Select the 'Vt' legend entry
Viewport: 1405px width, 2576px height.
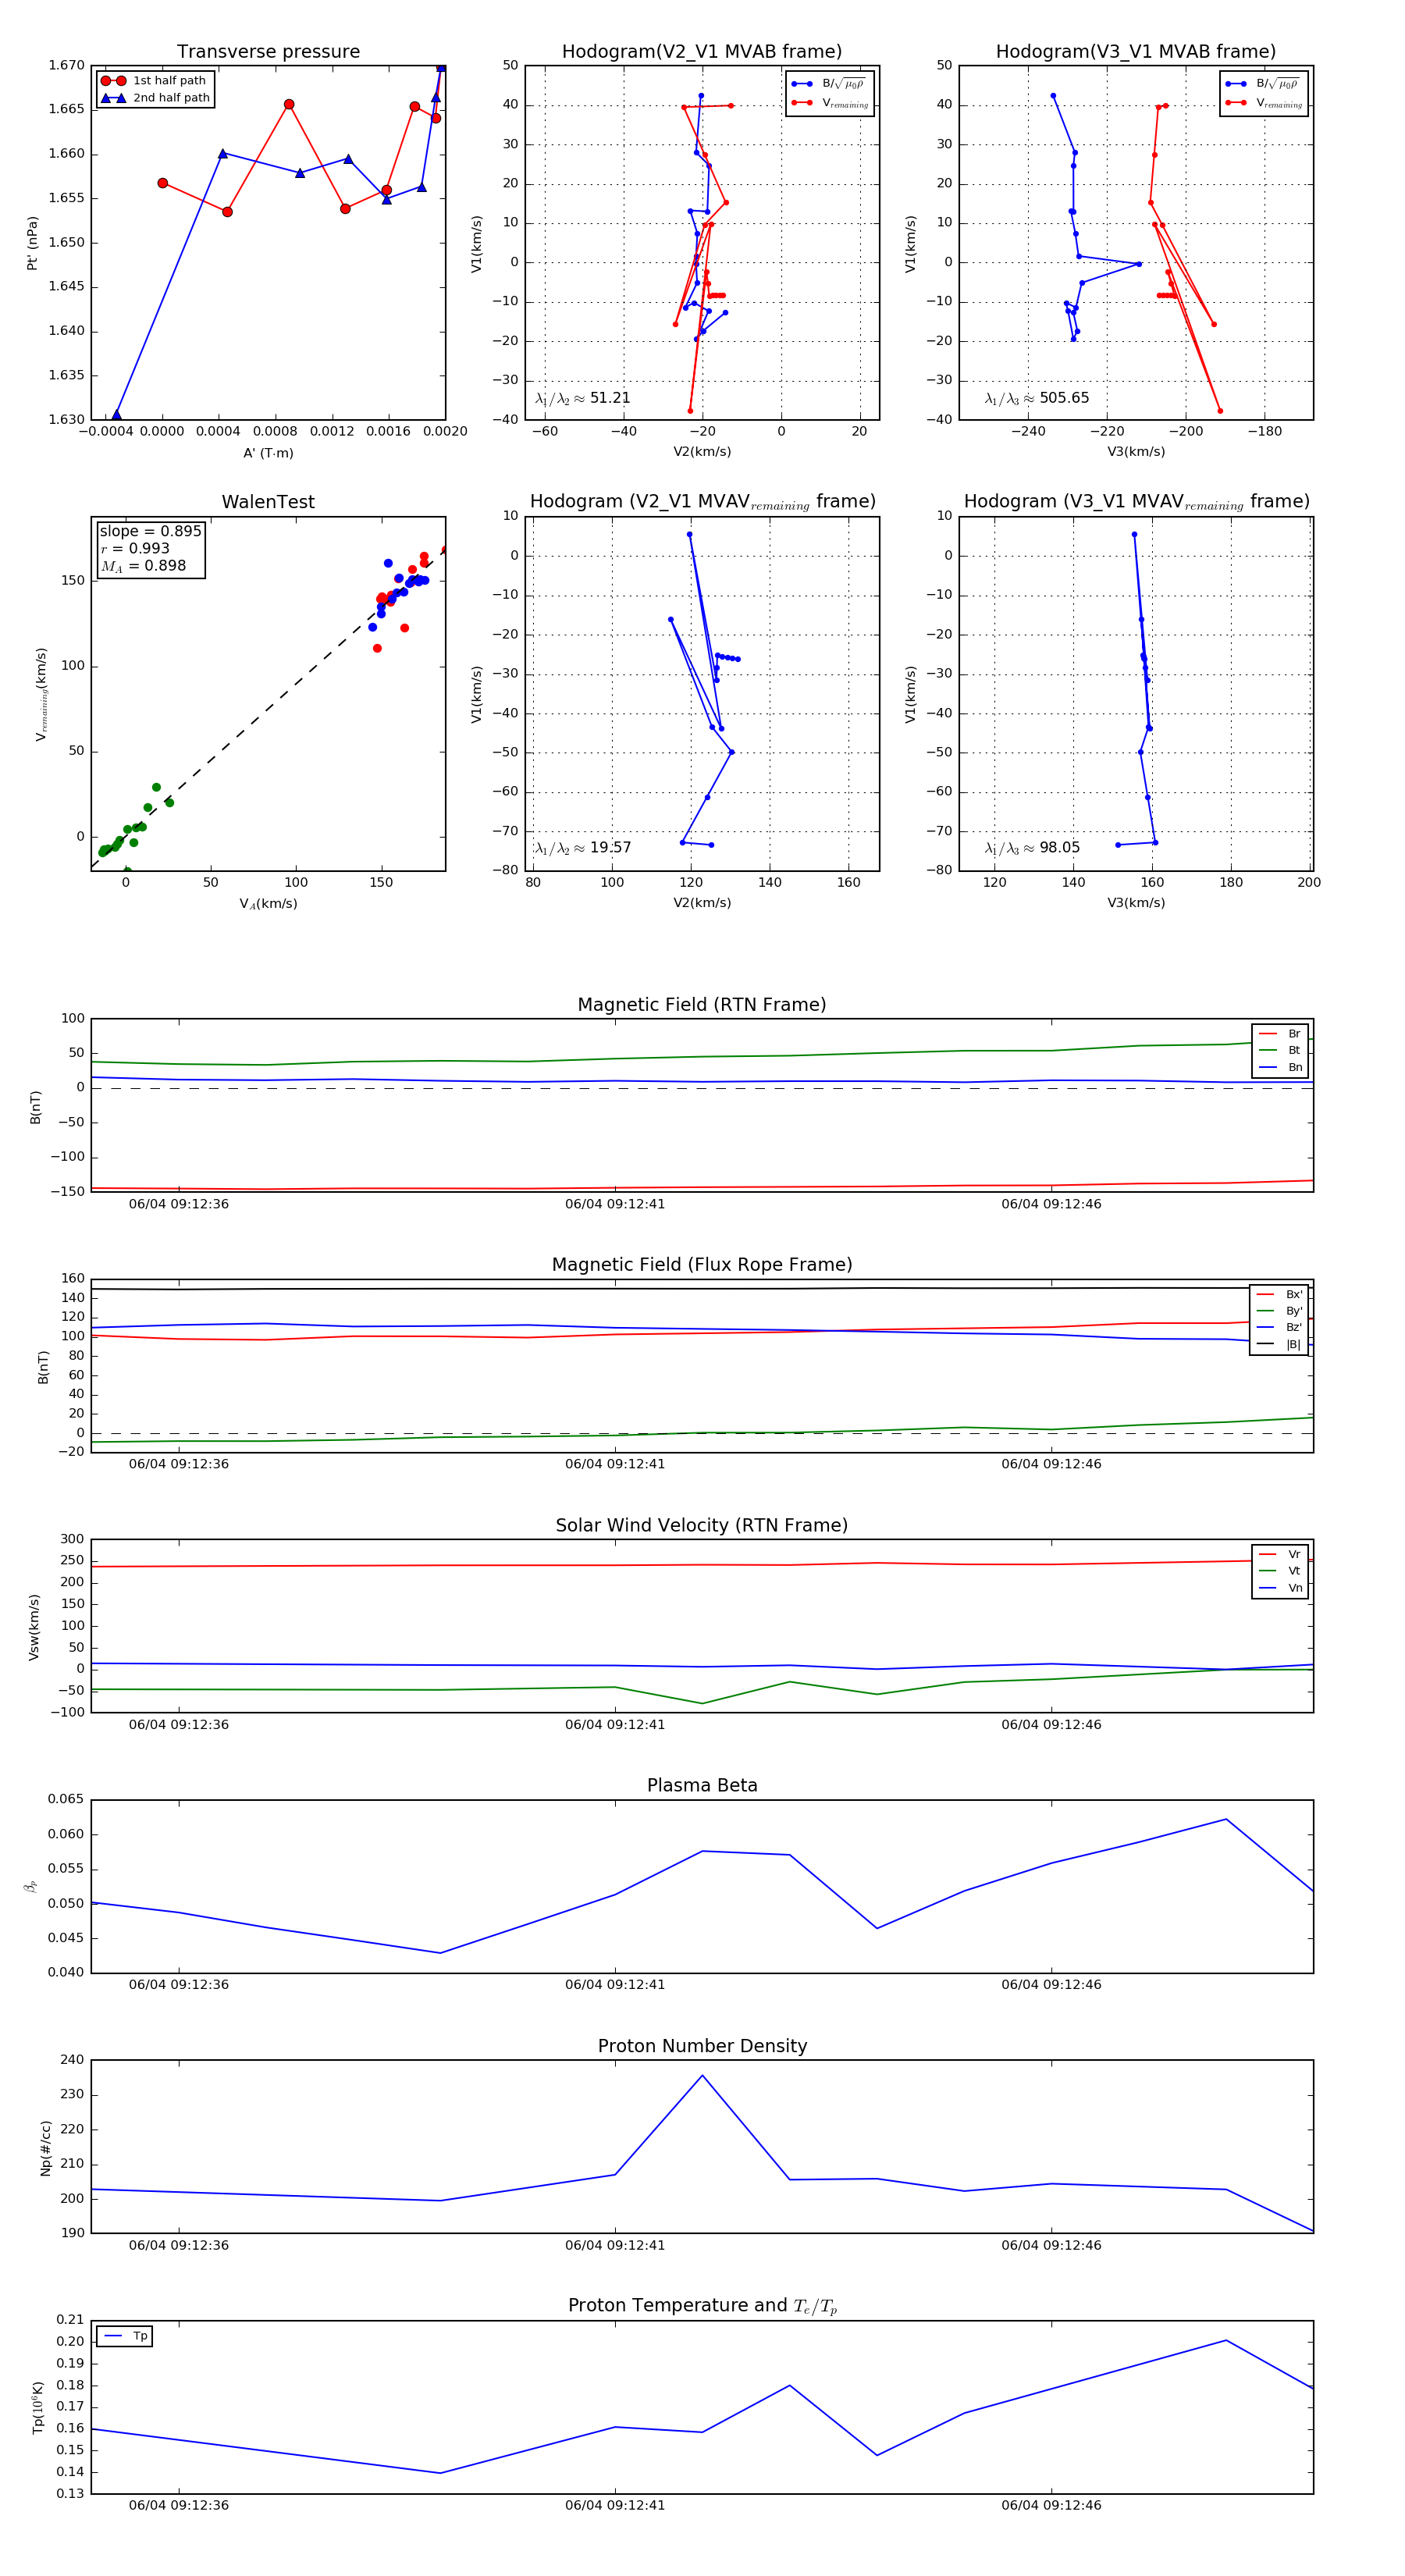[x=1281, y=1571]
